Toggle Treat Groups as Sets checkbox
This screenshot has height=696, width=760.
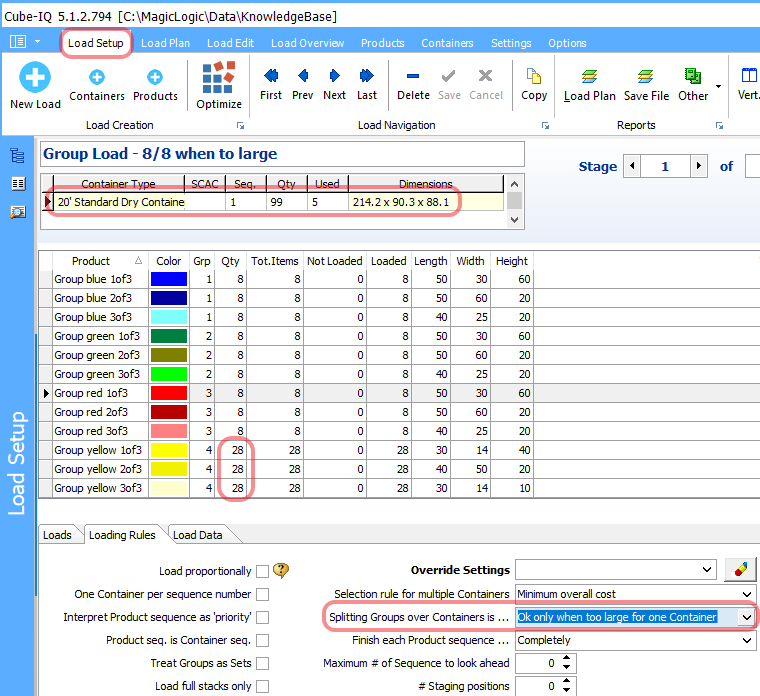pos(262,664)
